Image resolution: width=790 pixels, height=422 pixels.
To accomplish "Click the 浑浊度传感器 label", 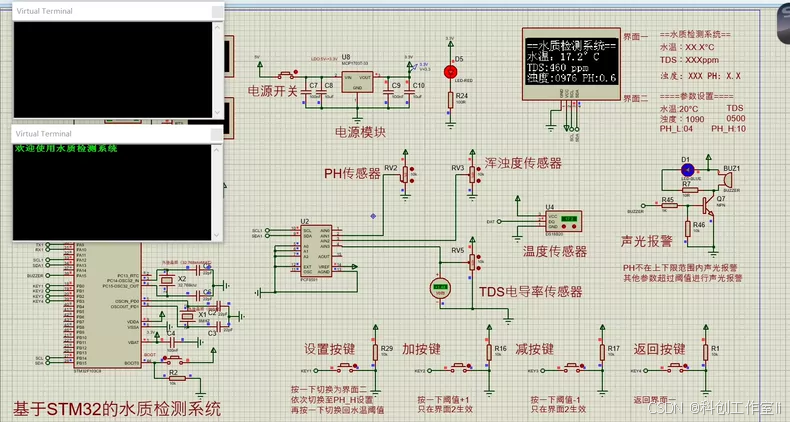I will coord(523,163).
